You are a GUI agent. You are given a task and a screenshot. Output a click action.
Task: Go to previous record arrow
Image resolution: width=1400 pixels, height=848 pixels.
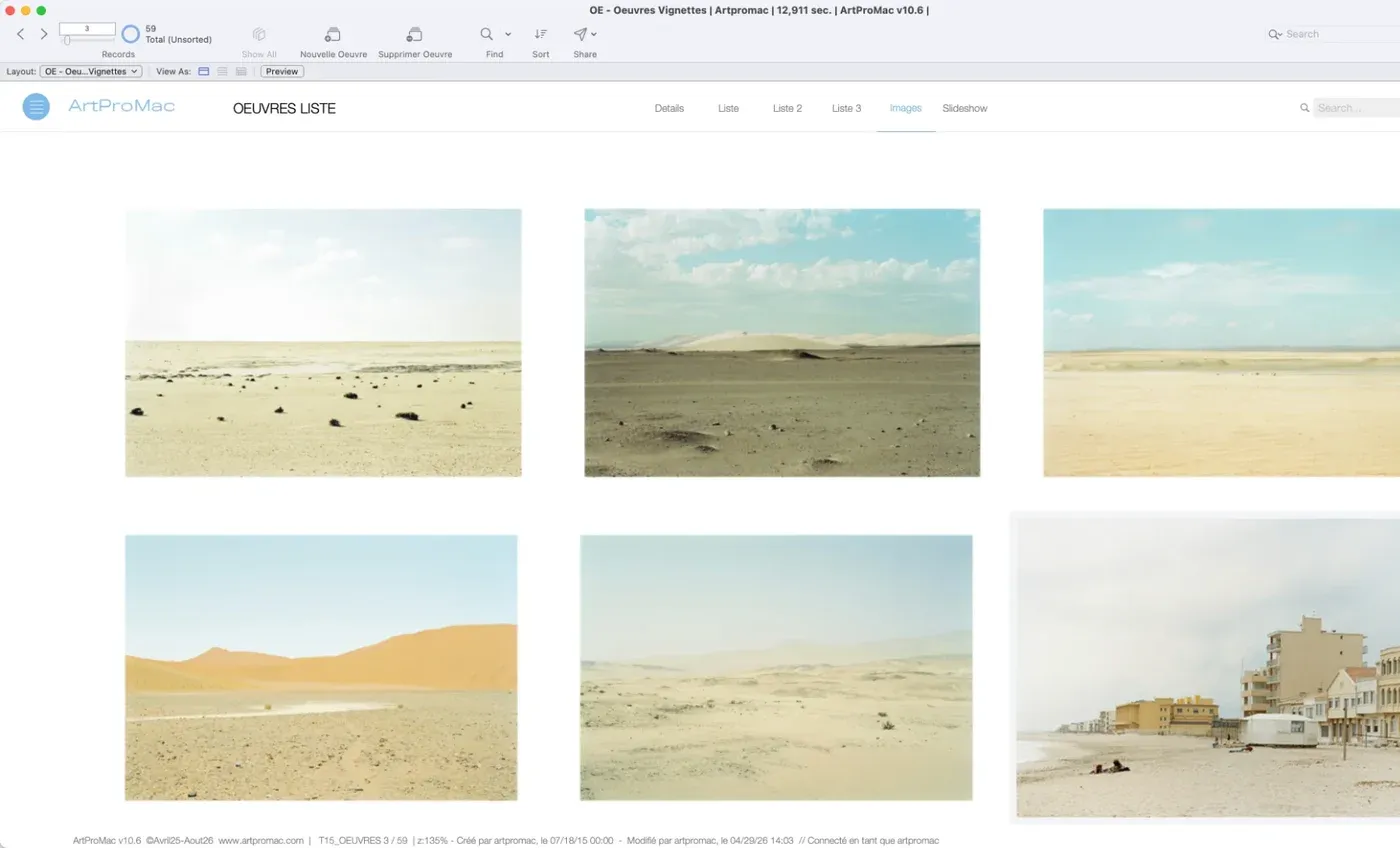coord(20,34)
